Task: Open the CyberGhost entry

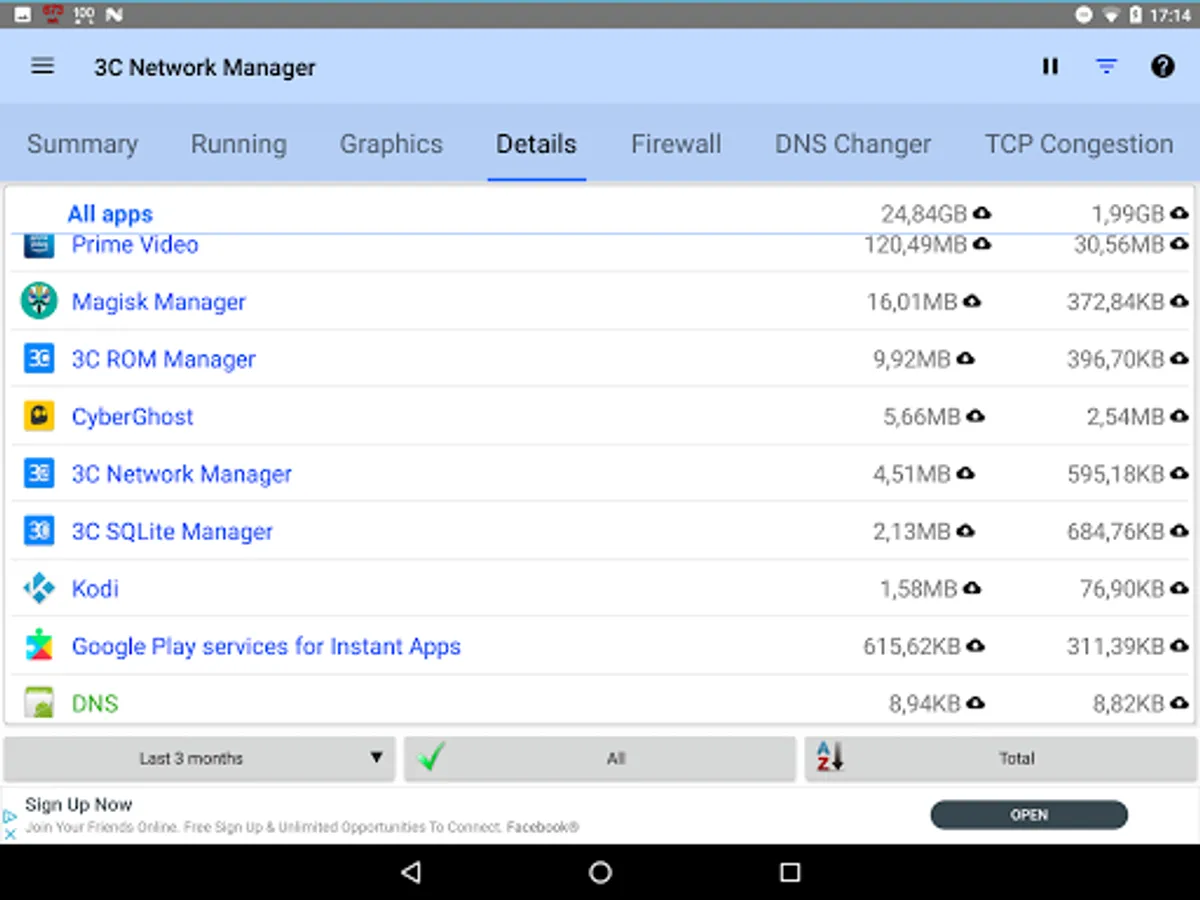Action: [x=133, y=417]
